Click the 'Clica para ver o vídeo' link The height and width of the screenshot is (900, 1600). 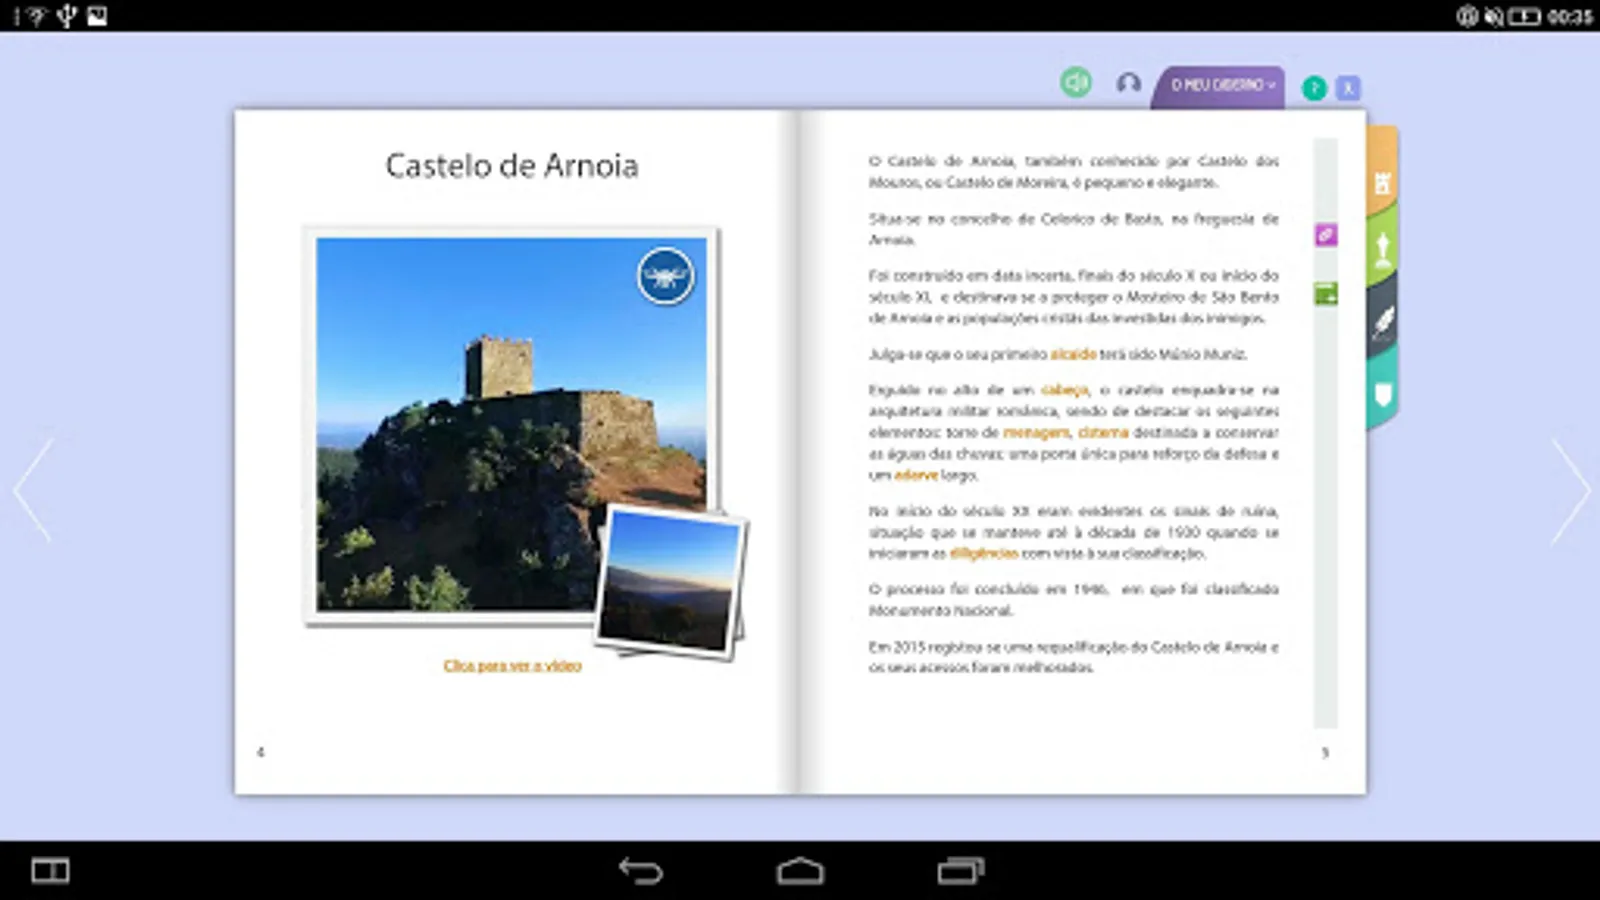(512, 665)
